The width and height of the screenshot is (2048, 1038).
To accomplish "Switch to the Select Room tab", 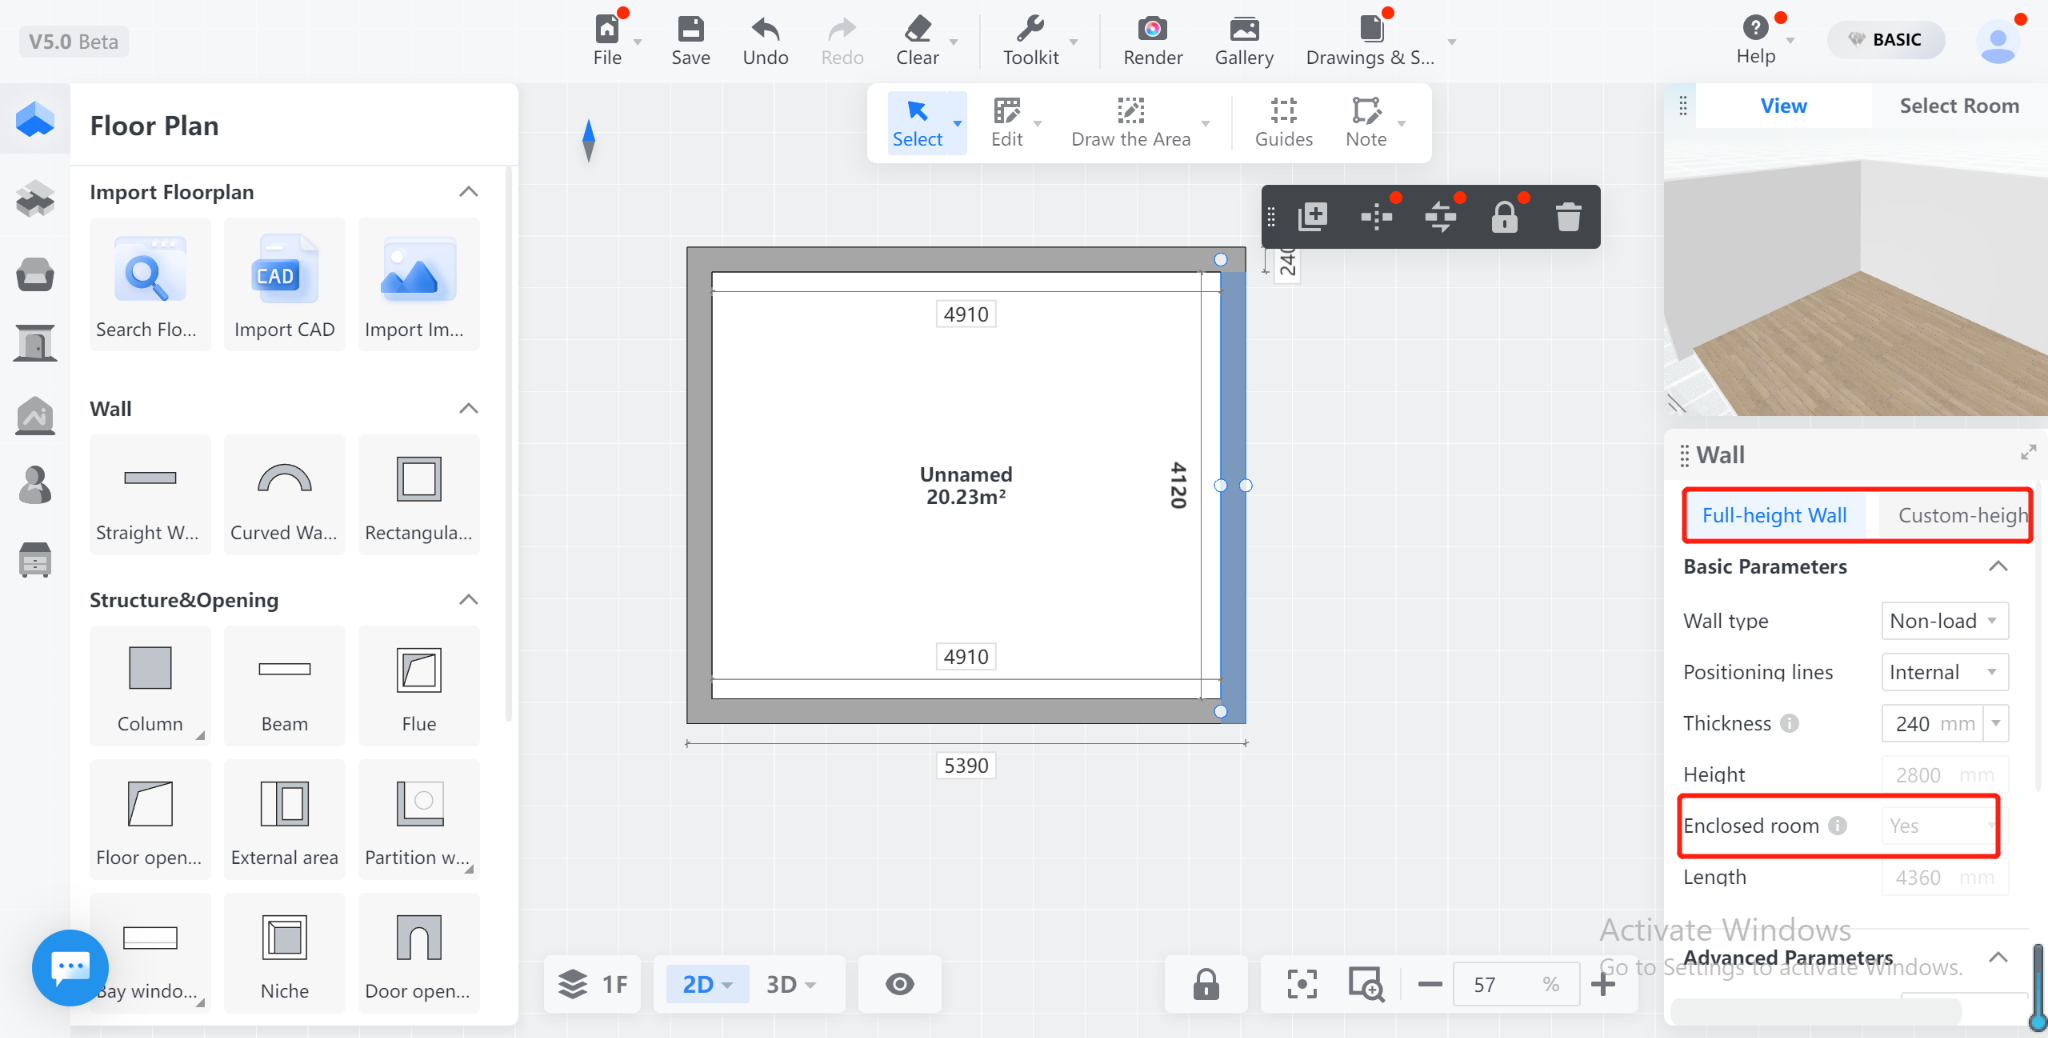I will (1958, 106).
